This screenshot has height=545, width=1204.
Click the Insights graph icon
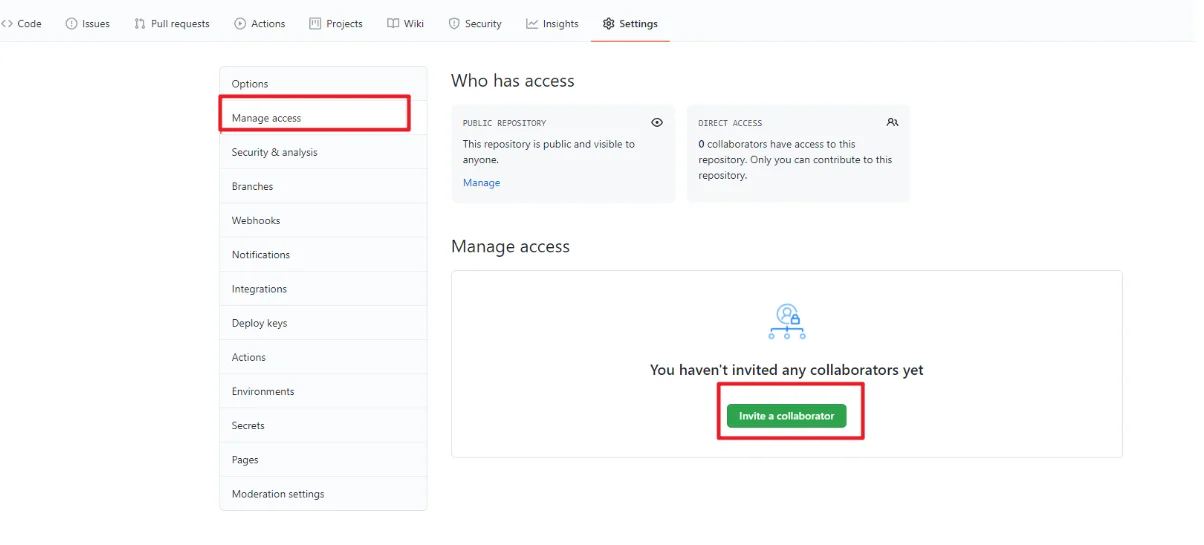[532, 24]
